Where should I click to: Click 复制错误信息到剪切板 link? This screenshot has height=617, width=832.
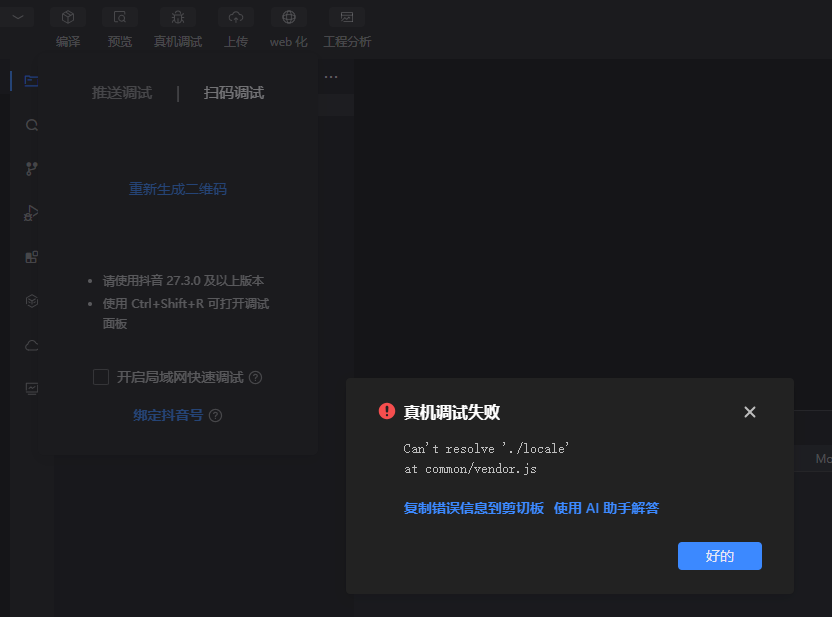[473, 508]
